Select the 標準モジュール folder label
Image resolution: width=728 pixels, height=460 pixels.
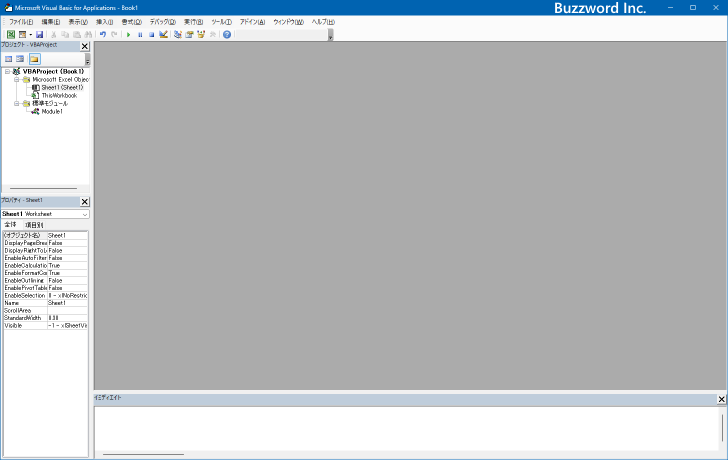[50, 104]
